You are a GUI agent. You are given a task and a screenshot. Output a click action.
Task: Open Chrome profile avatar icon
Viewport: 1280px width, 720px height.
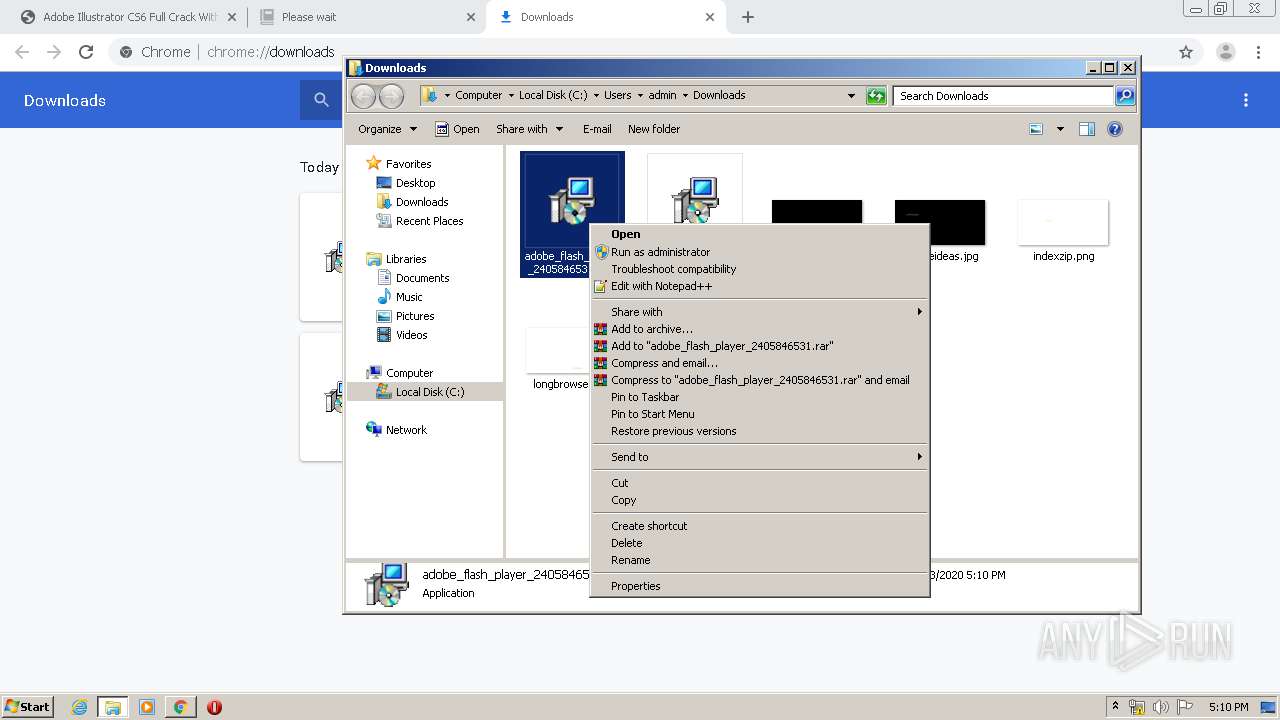1225,52
